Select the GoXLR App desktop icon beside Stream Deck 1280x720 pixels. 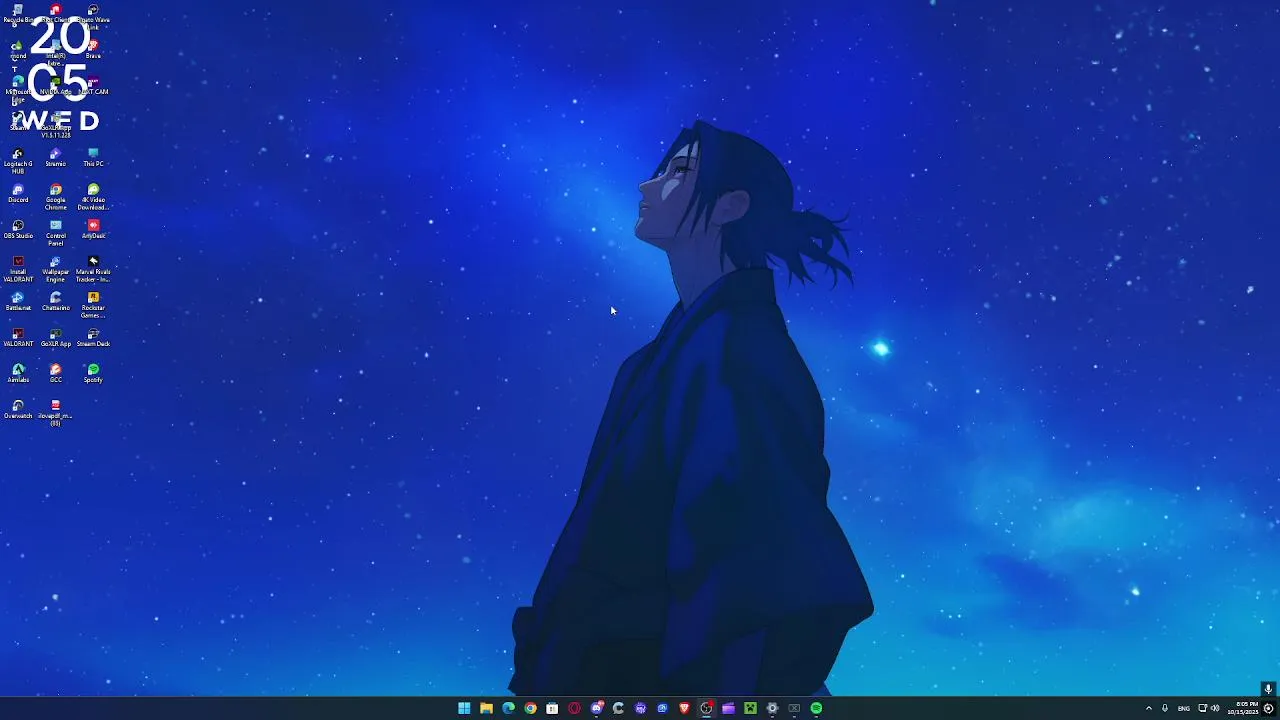(55, 338)
